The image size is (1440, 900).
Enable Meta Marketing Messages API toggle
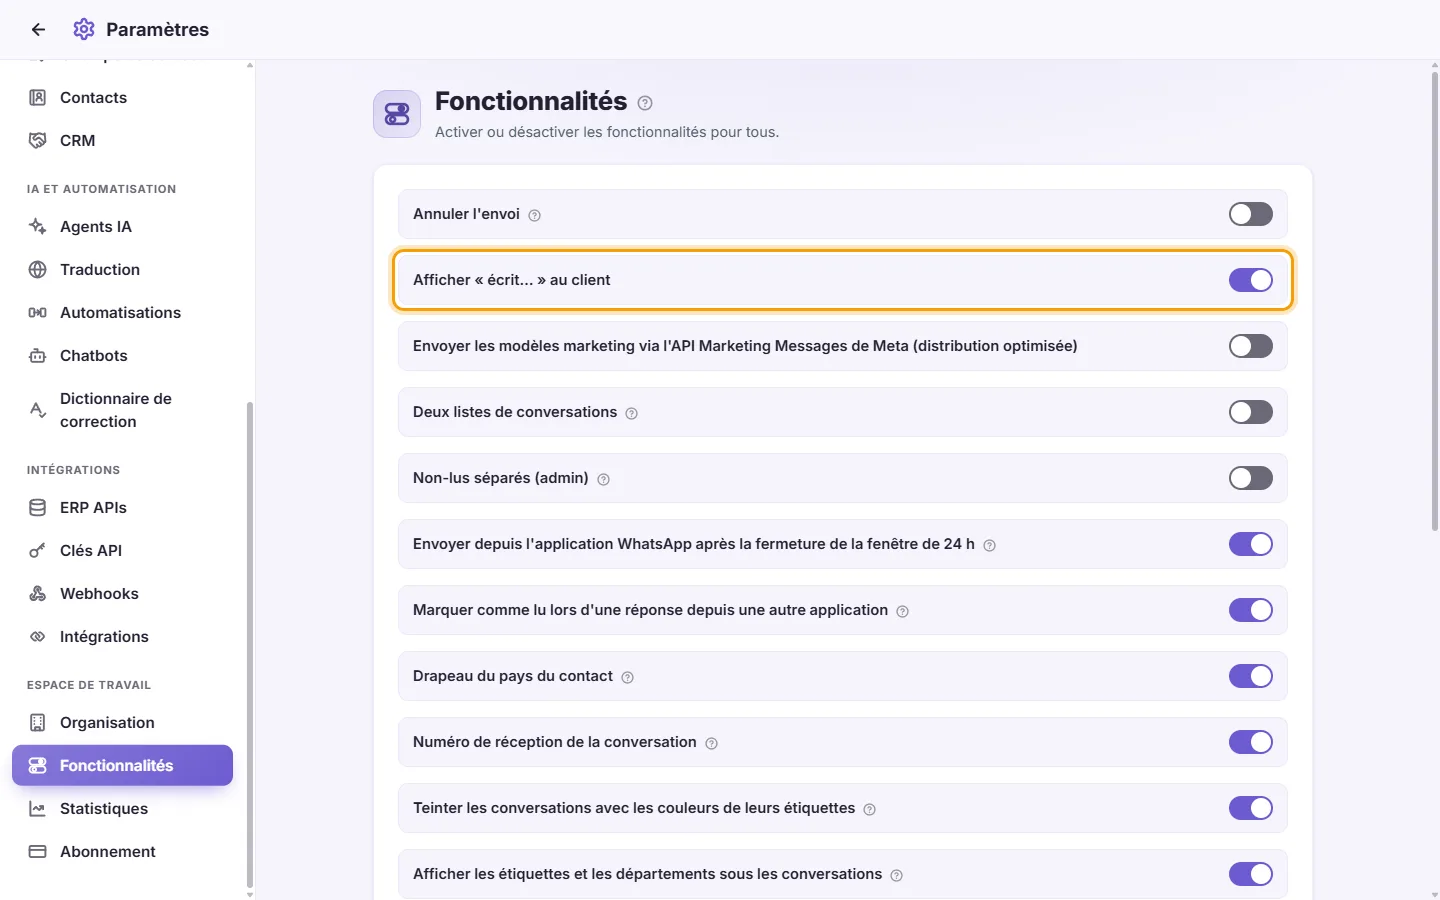click(1250, 346)
